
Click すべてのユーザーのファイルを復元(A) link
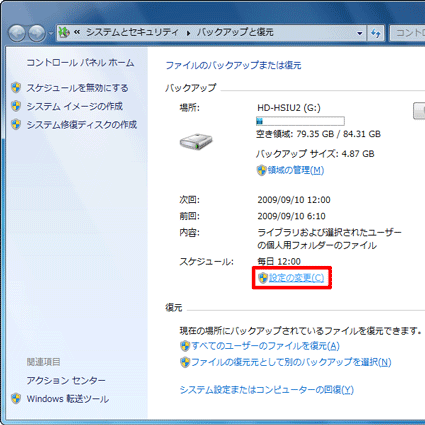(265, 346)
